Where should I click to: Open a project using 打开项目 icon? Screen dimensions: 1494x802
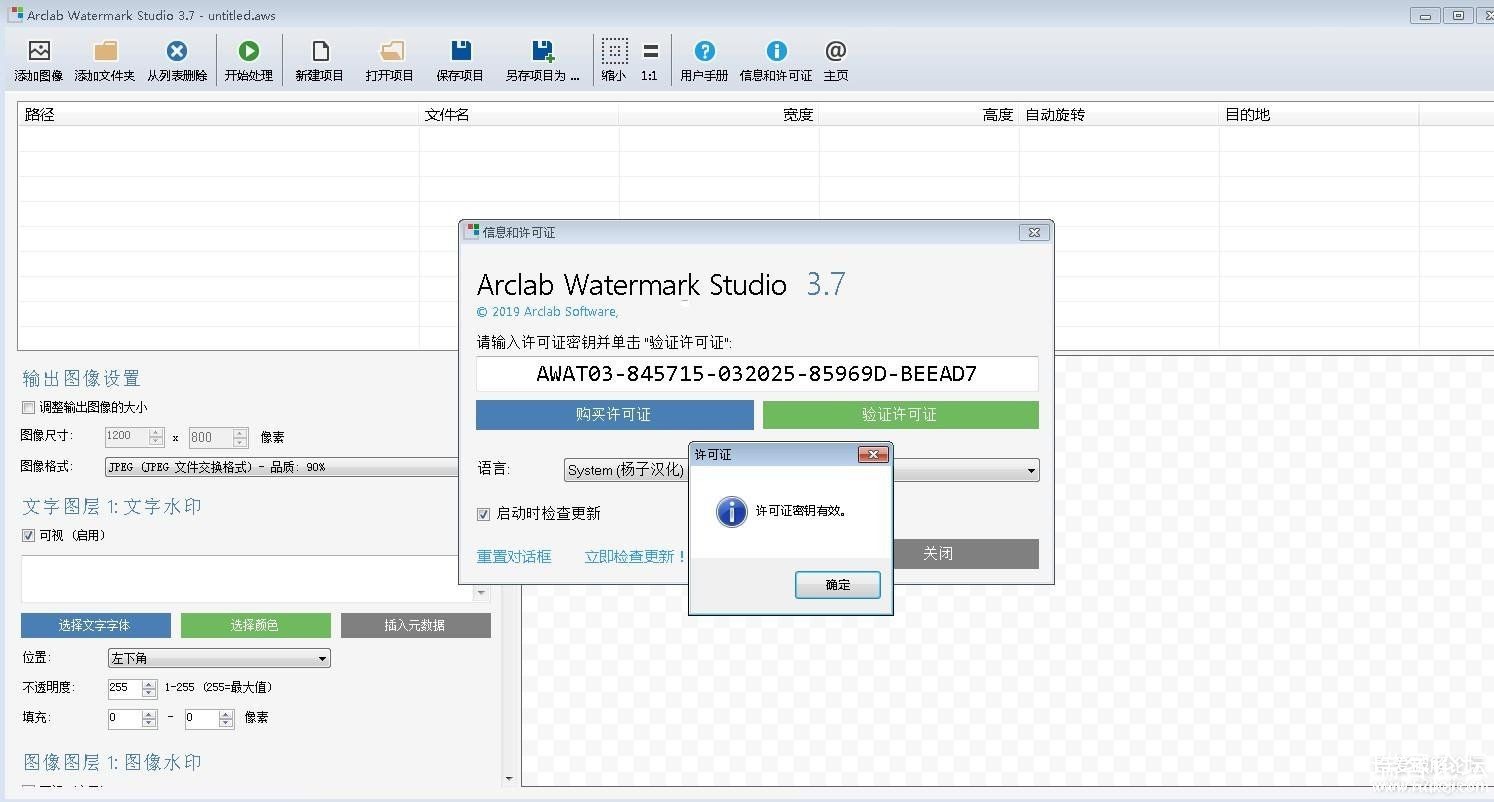(x=391, y=60)
